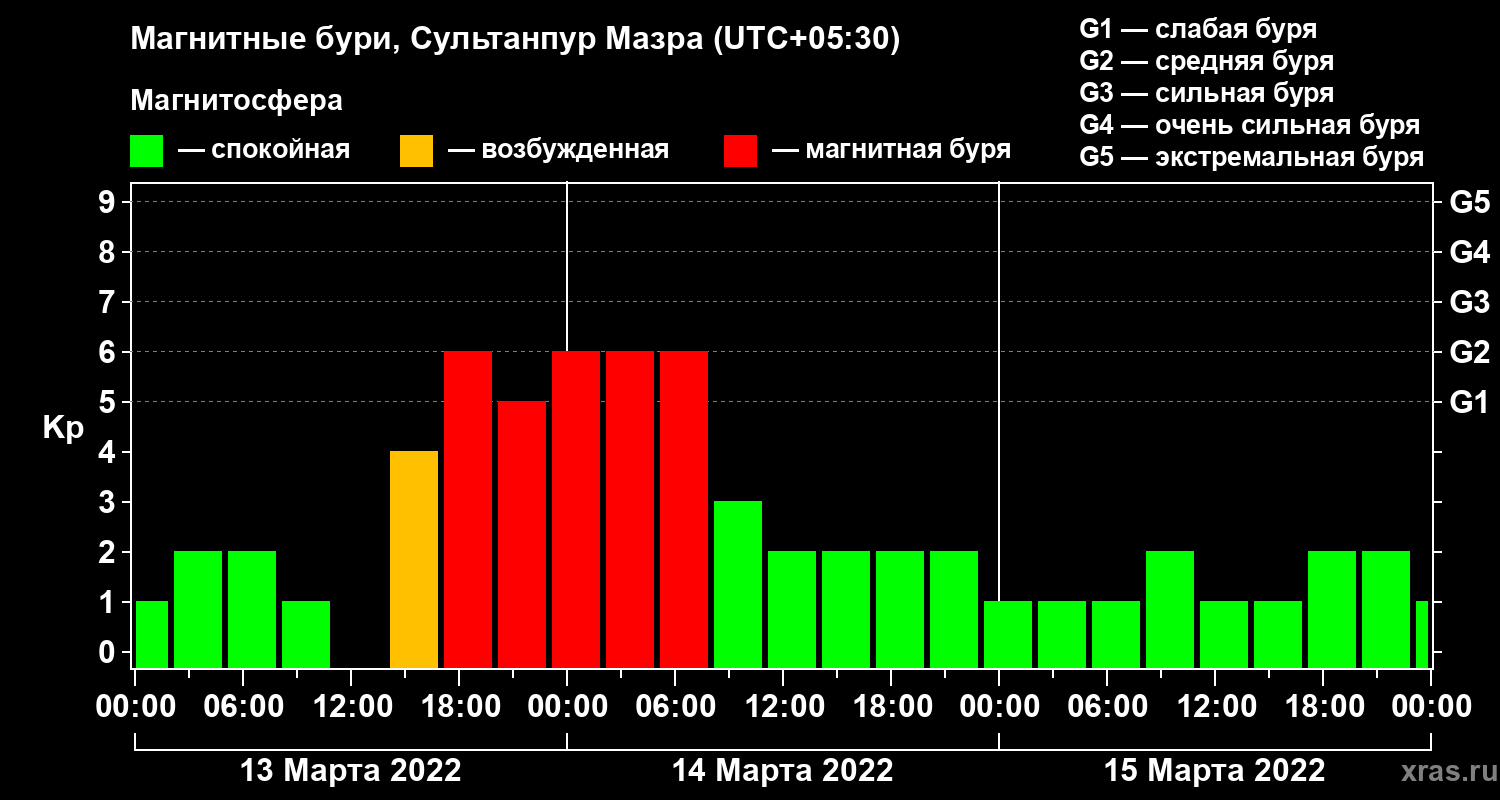
Task: Click the red Kp 6 bar straddling the 13/14 March midnight line
Action: tap(576, 509)
